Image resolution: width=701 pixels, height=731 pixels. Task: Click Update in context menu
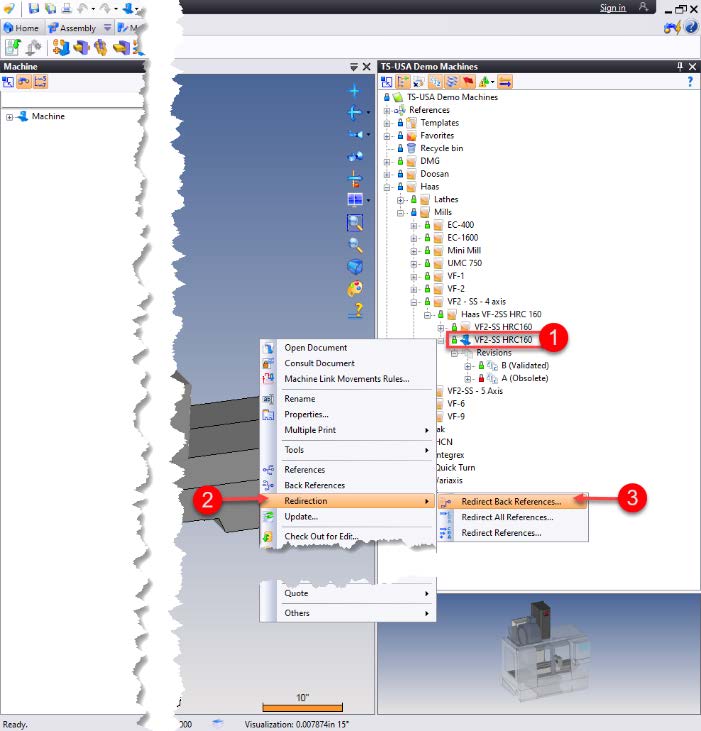point(301,517)
